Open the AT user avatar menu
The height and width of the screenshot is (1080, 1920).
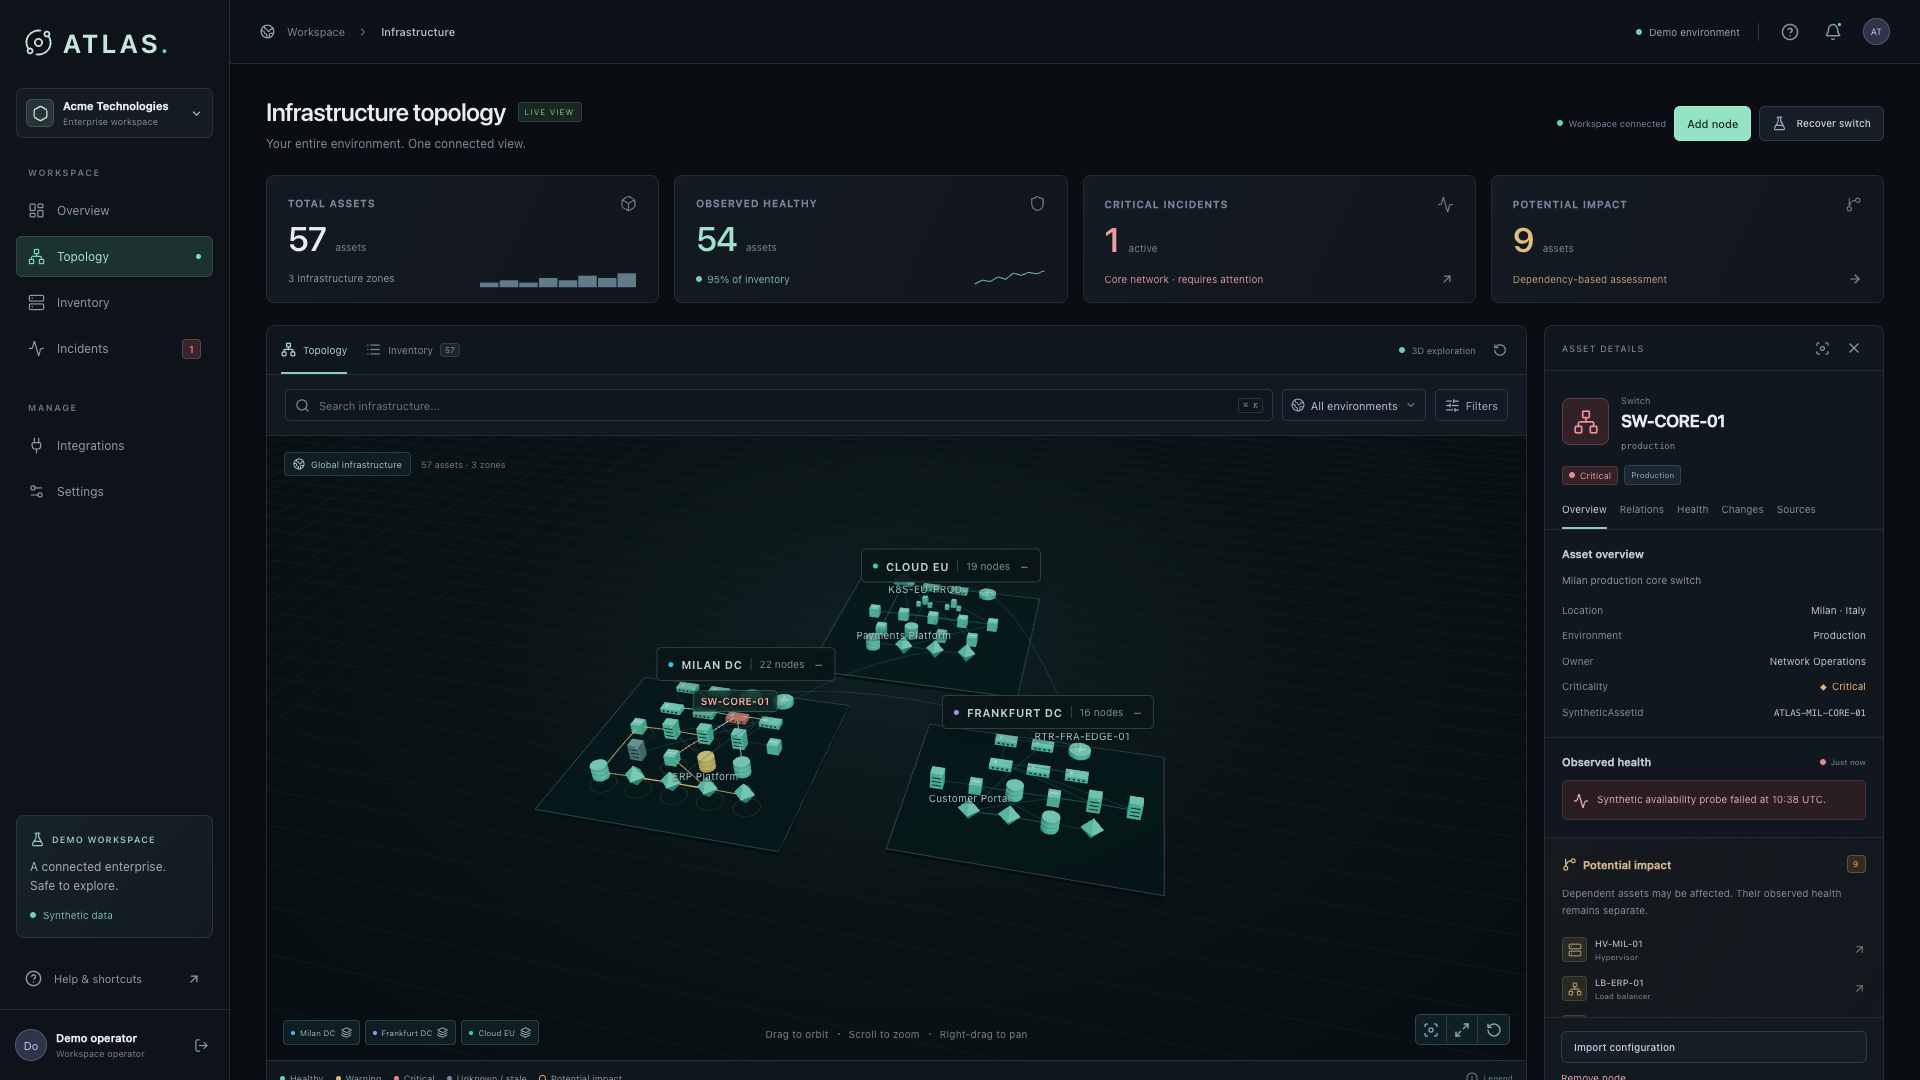[1876, 32]
